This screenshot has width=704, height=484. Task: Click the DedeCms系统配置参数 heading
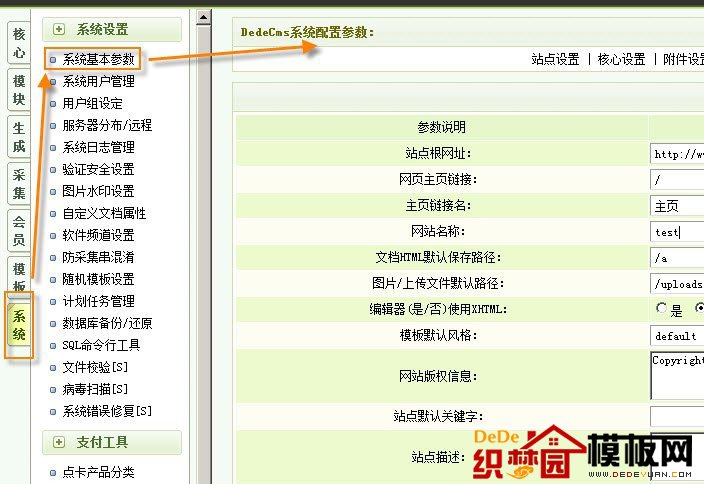[x=308, y=32]
